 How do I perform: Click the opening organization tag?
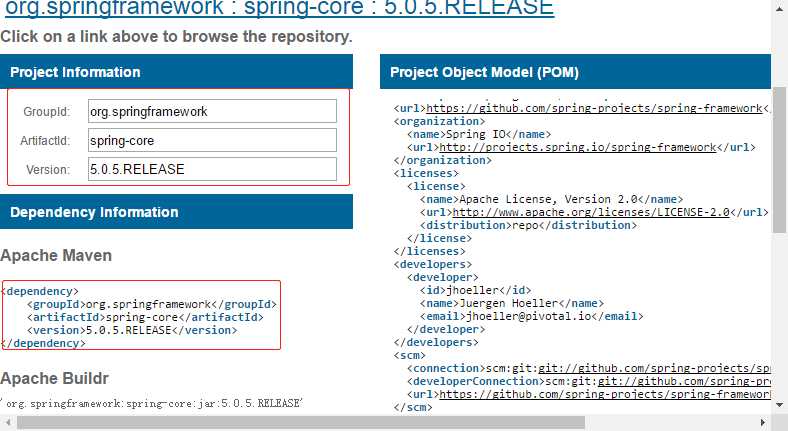coord(439,121)
